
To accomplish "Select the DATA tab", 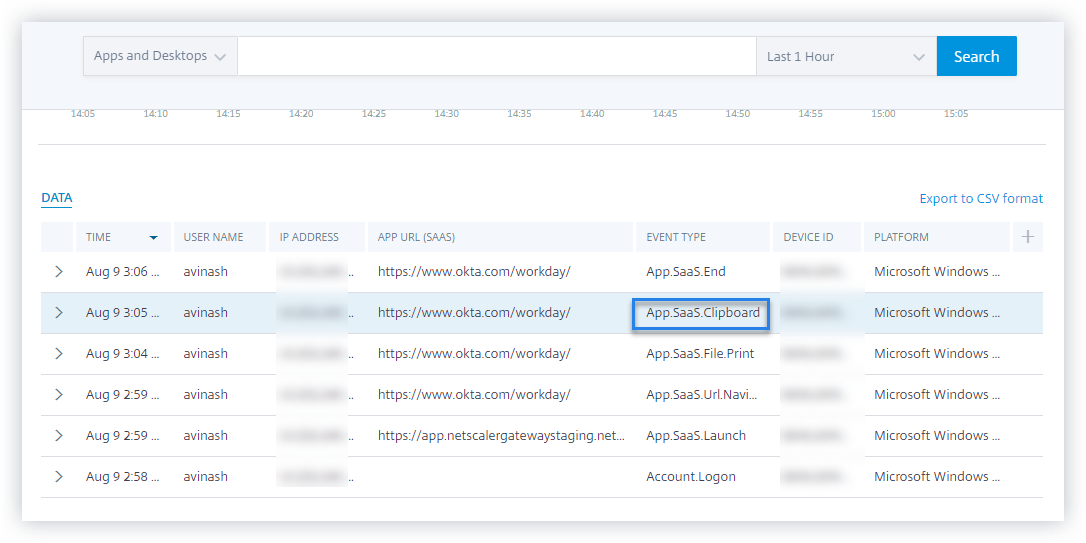I will coord(57,198).
